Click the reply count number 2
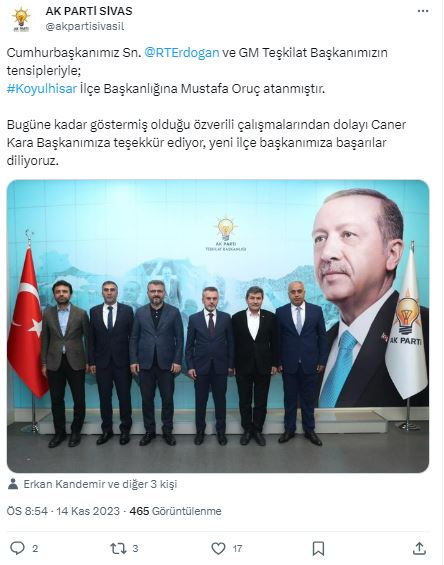This screenshot has width=444, height=565. pos(35,549)
